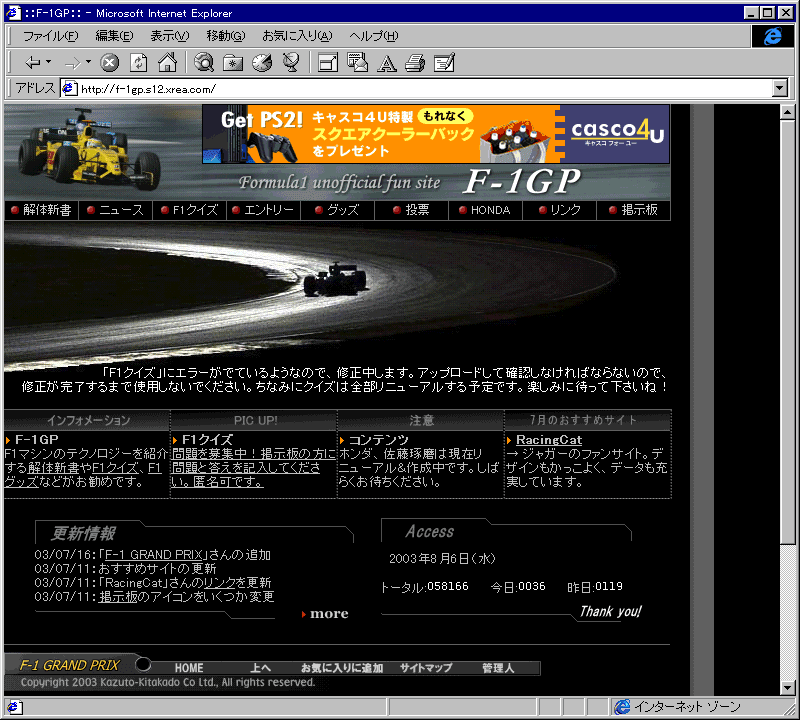
Task: Click the HOME footer link
Action: coord(189,668)
